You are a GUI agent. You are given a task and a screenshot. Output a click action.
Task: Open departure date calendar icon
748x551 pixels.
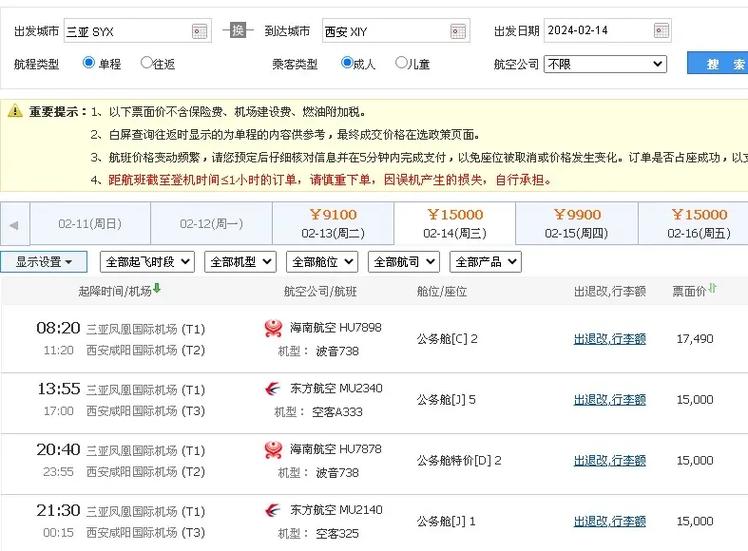(660, 31)
